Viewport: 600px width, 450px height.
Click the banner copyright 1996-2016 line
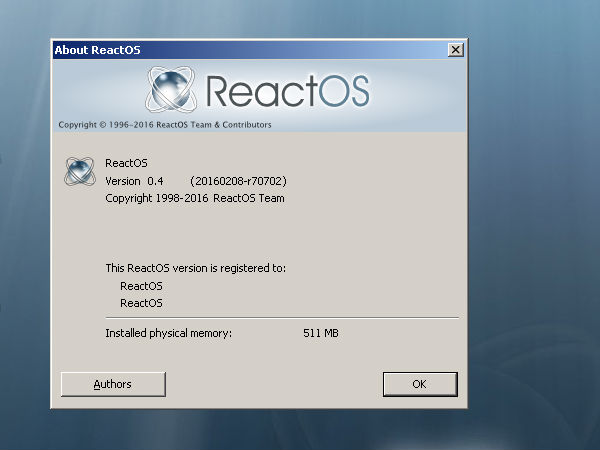[165, 125]
